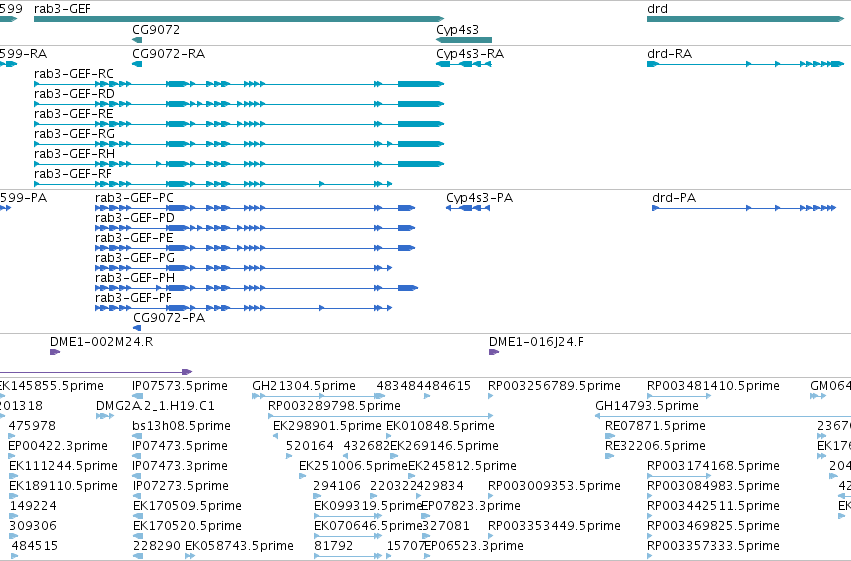Select transcript rab3-GEF-RC
The height and width of the screenshot is (561, 851).
tap(239, 84)
